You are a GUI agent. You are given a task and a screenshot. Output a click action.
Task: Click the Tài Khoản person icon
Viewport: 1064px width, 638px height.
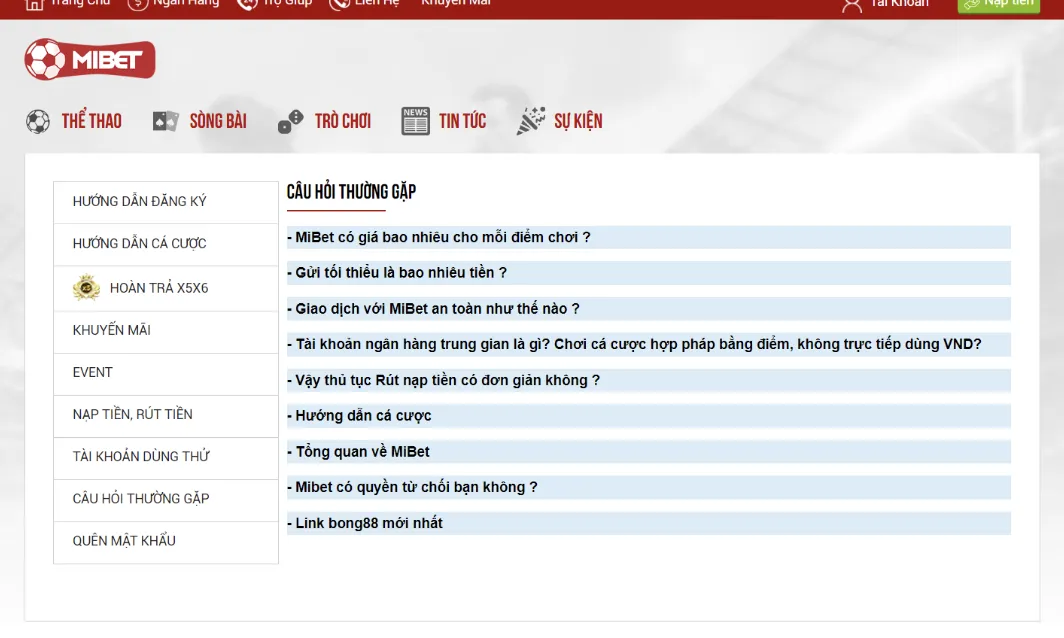coord(852,4)
